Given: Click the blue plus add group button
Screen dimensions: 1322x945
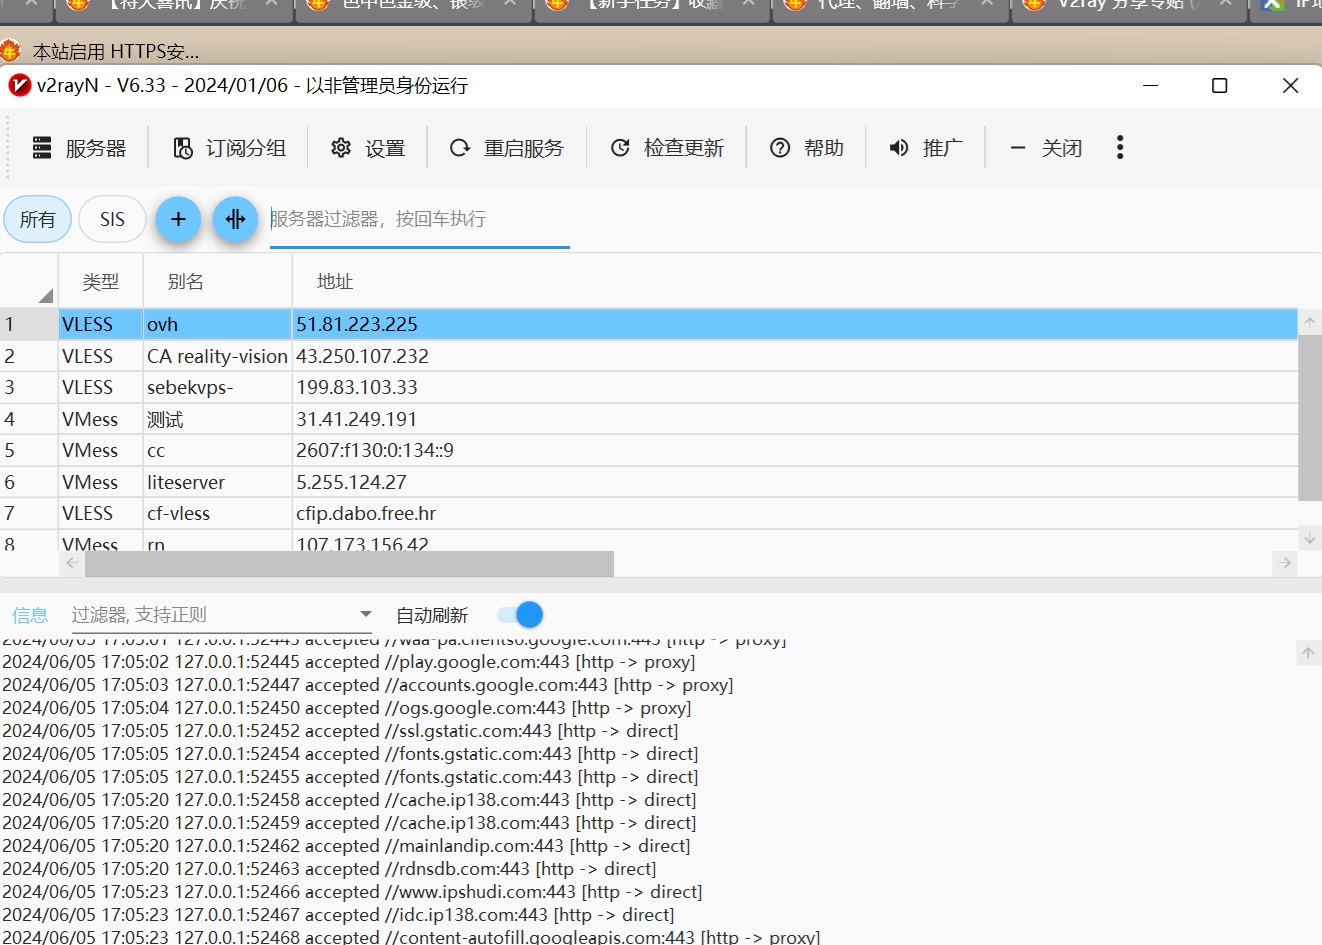Looking at the screenshot, I should coord(178,219).
